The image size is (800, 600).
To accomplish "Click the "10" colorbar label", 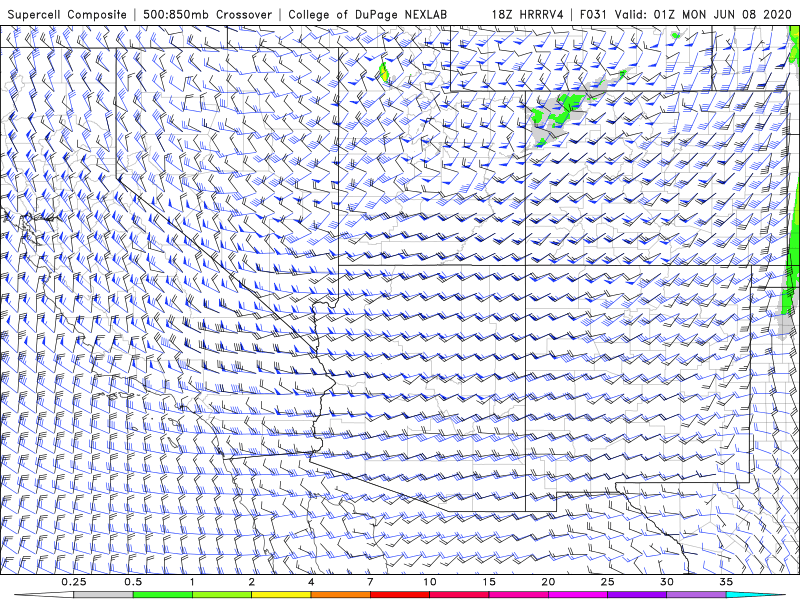I will [430, 582].
